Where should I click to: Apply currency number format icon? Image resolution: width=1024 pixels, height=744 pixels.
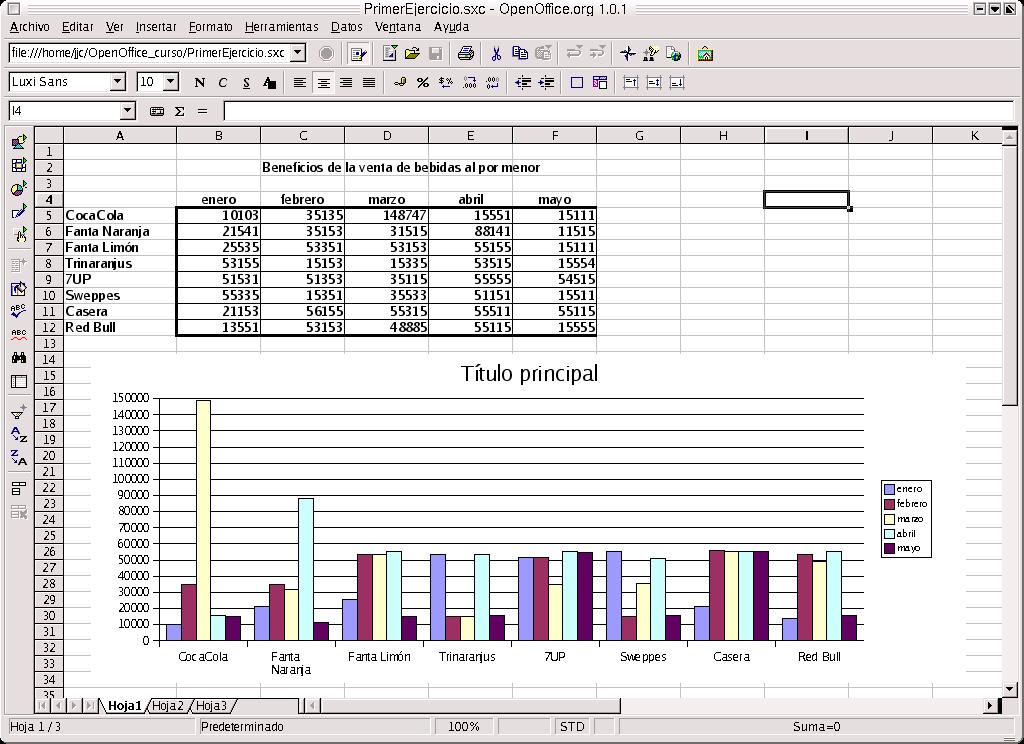tap(400, 82)
